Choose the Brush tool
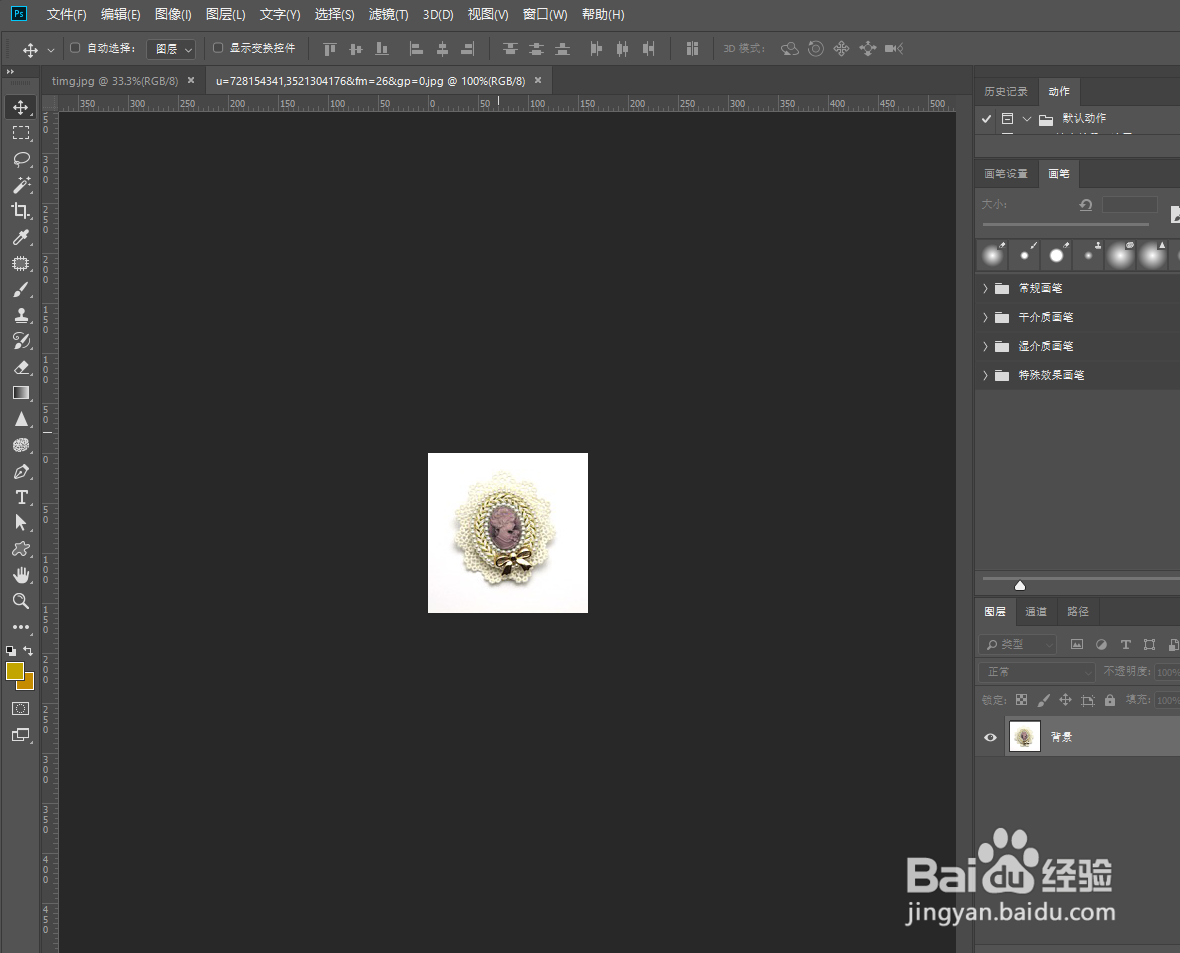This screenshot has height=953, width=1180. (22, 290)
